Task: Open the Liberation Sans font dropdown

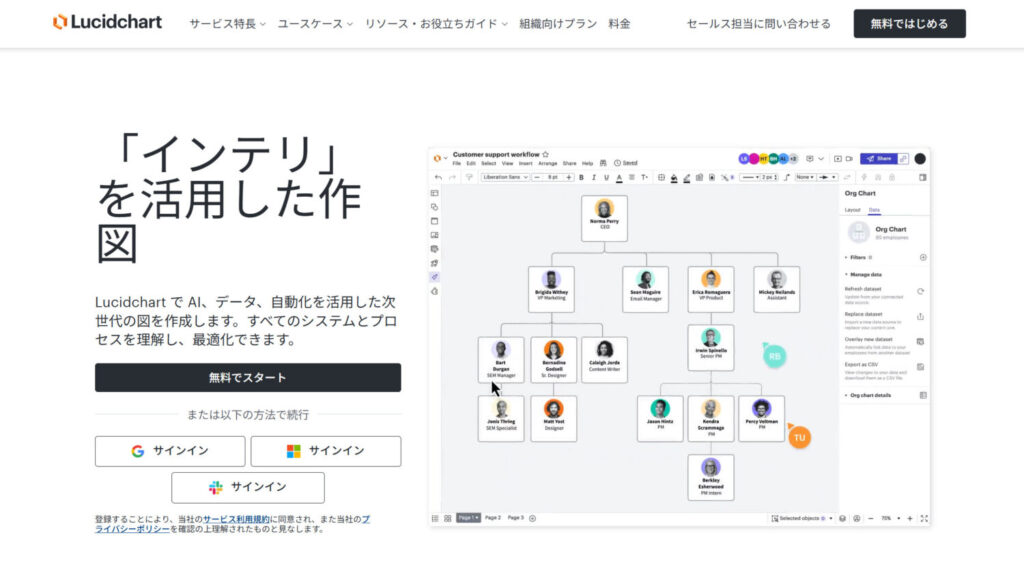Action: click(505, 177)
